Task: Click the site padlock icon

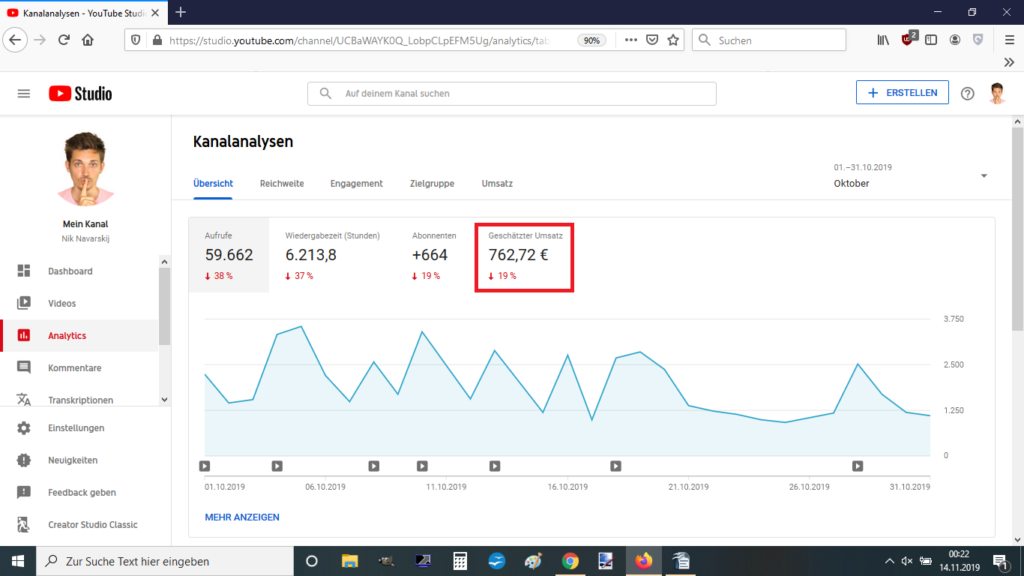Action: coord(157,40)
